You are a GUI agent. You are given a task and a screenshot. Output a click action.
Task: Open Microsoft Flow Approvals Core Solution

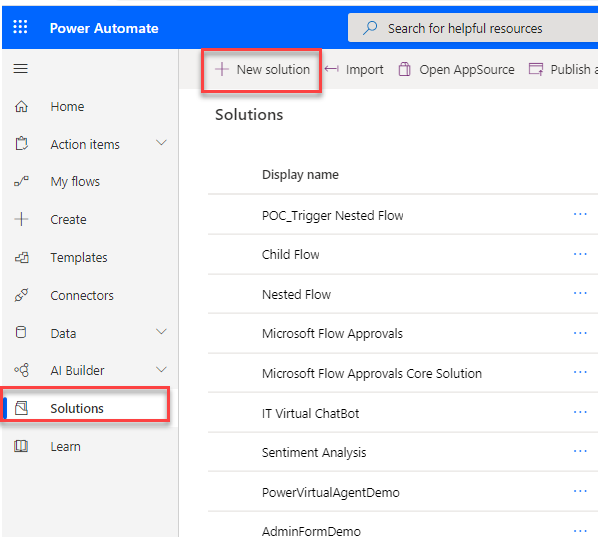(x=372, y=373)
